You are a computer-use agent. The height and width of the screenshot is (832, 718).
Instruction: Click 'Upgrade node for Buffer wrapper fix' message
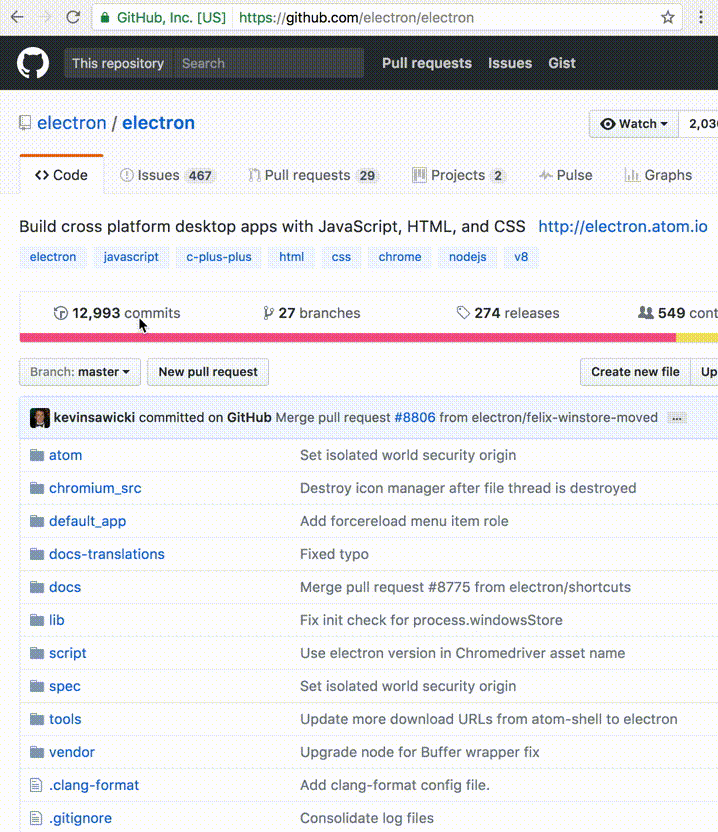[420, 752]
